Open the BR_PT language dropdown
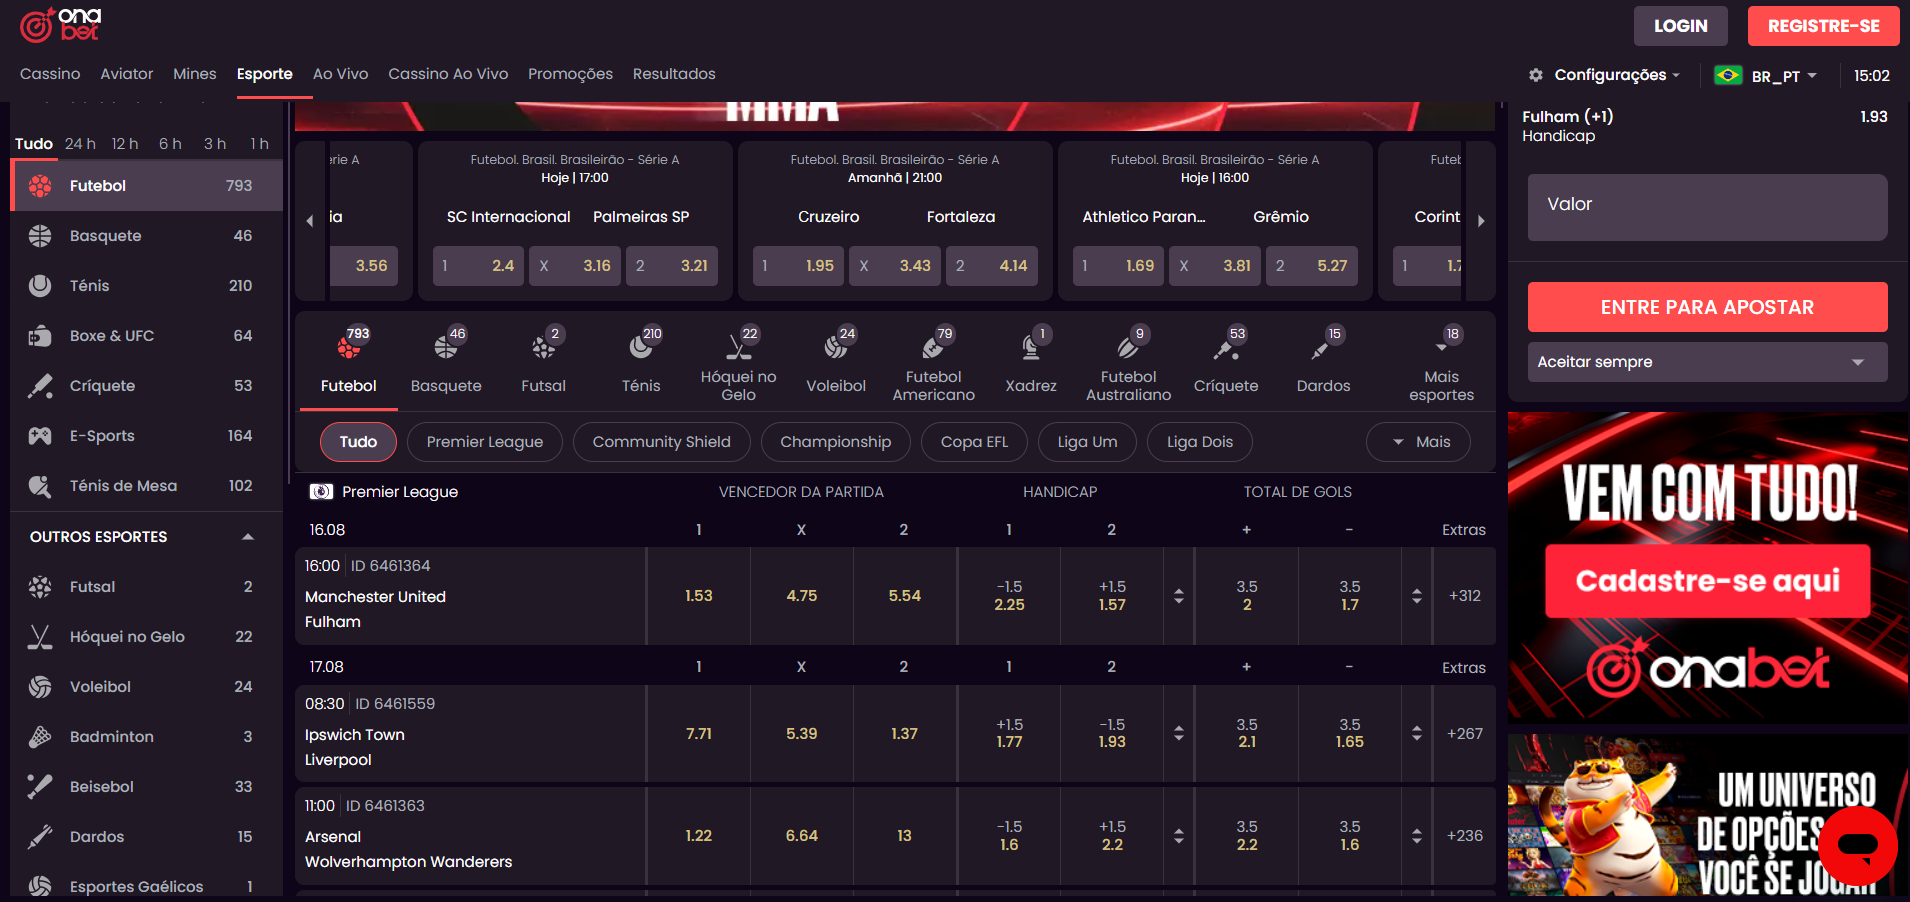 [1766, 75]
